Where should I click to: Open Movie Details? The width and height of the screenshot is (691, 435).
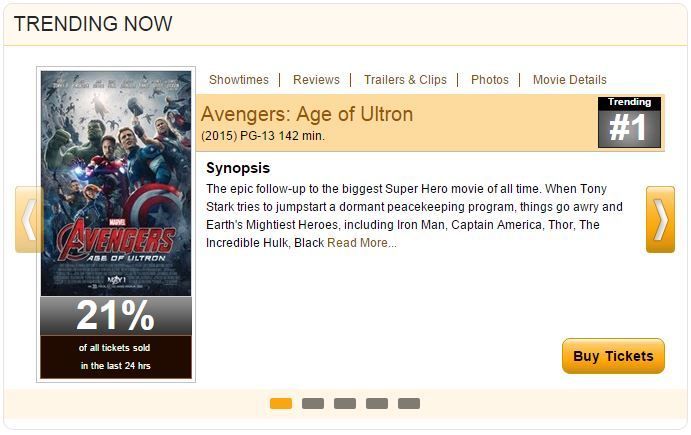(x=569, y=80)
